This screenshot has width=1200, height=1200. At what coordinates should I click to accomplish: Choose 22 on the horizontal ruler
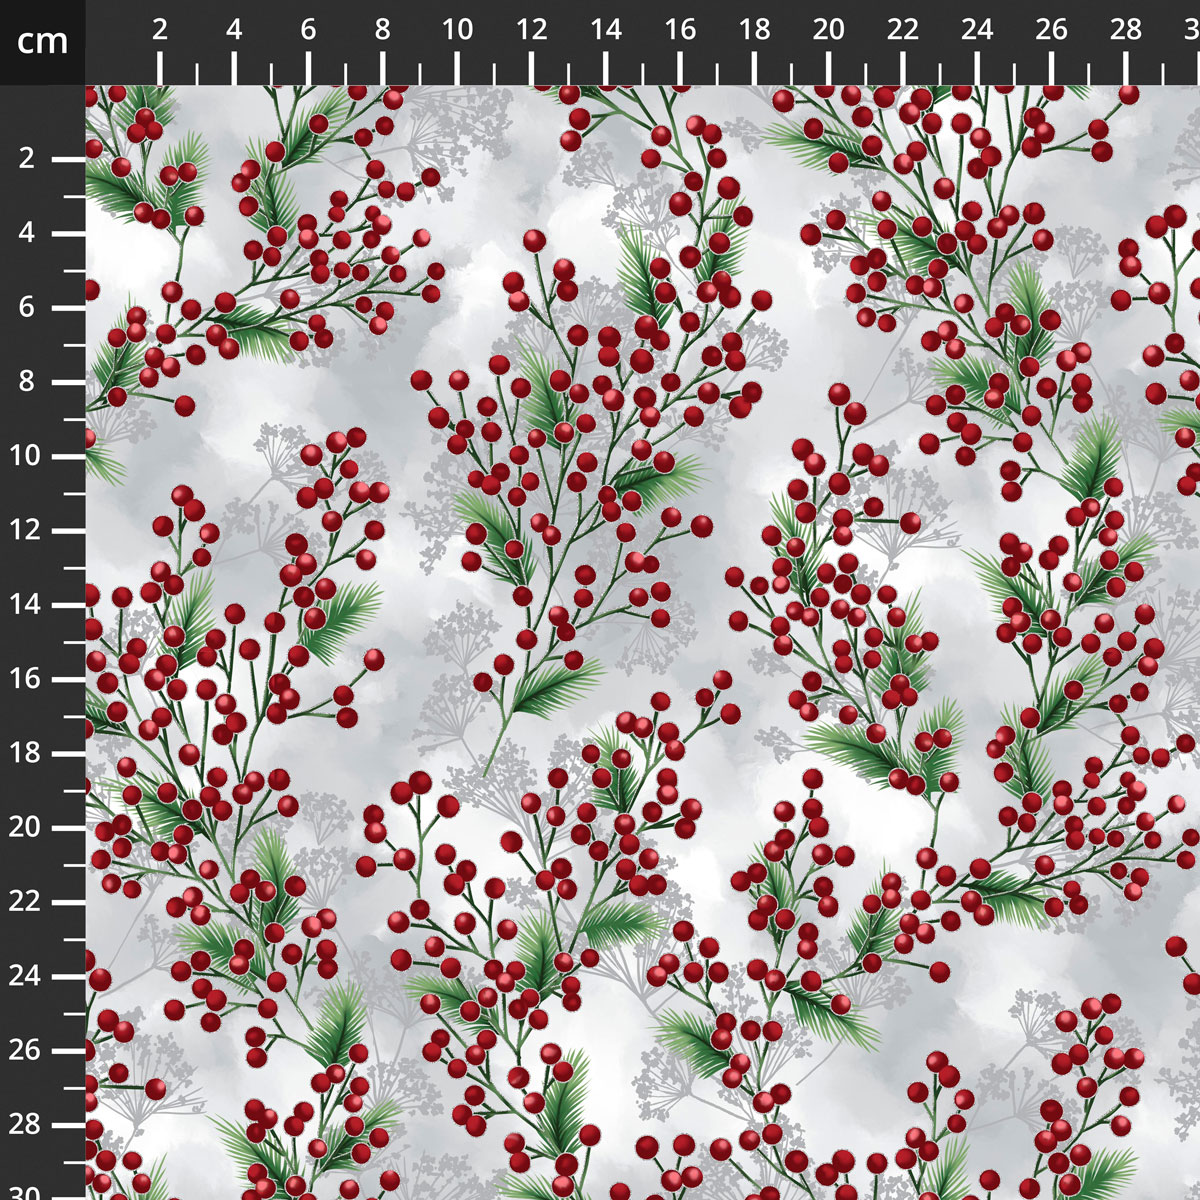pyautogui.click(x=903, y=30)
